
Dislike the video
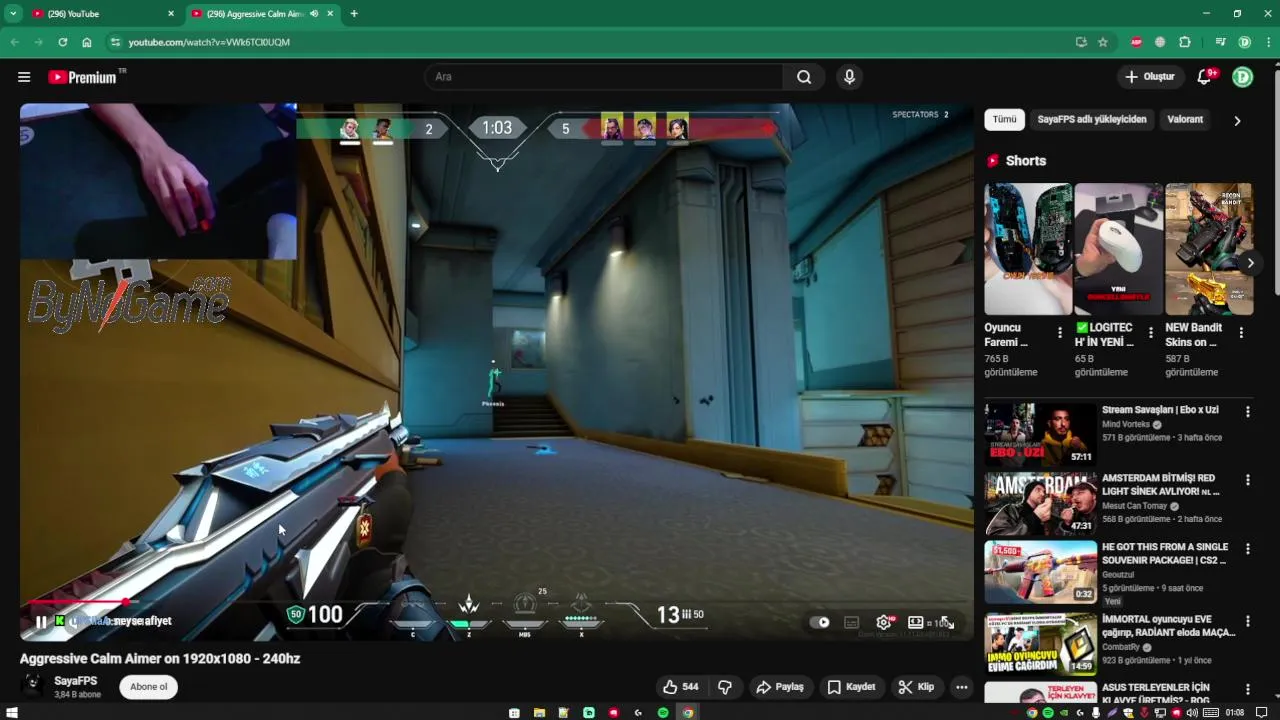click(726, 687)
